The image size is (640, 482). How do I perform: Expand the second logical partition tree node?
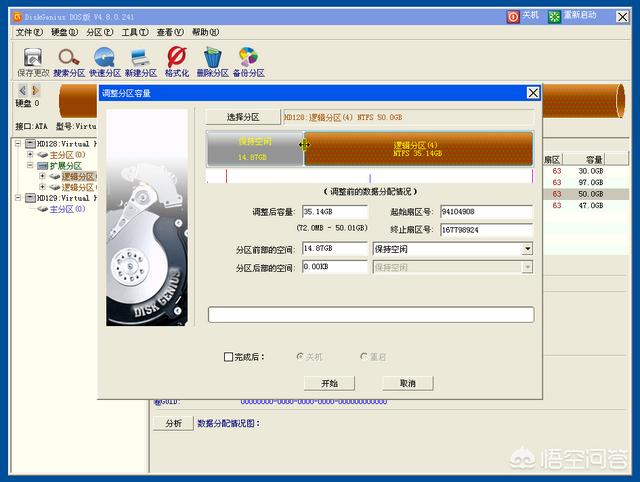[x=42, y=187]
